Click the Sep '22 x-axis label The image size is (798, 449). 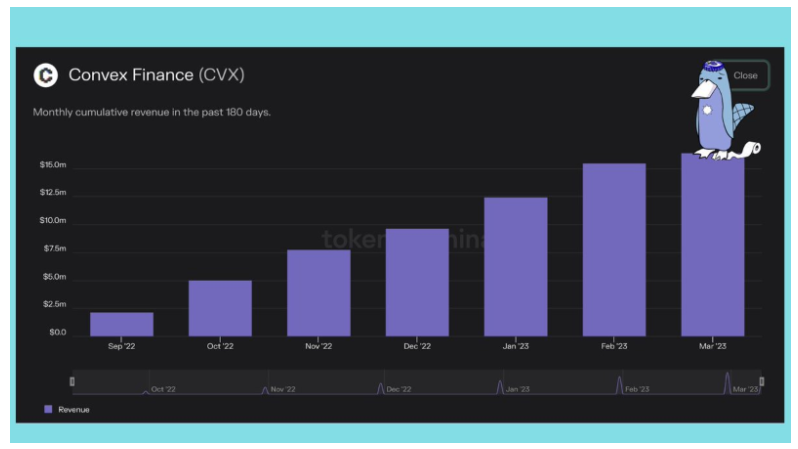pos(122,346)
